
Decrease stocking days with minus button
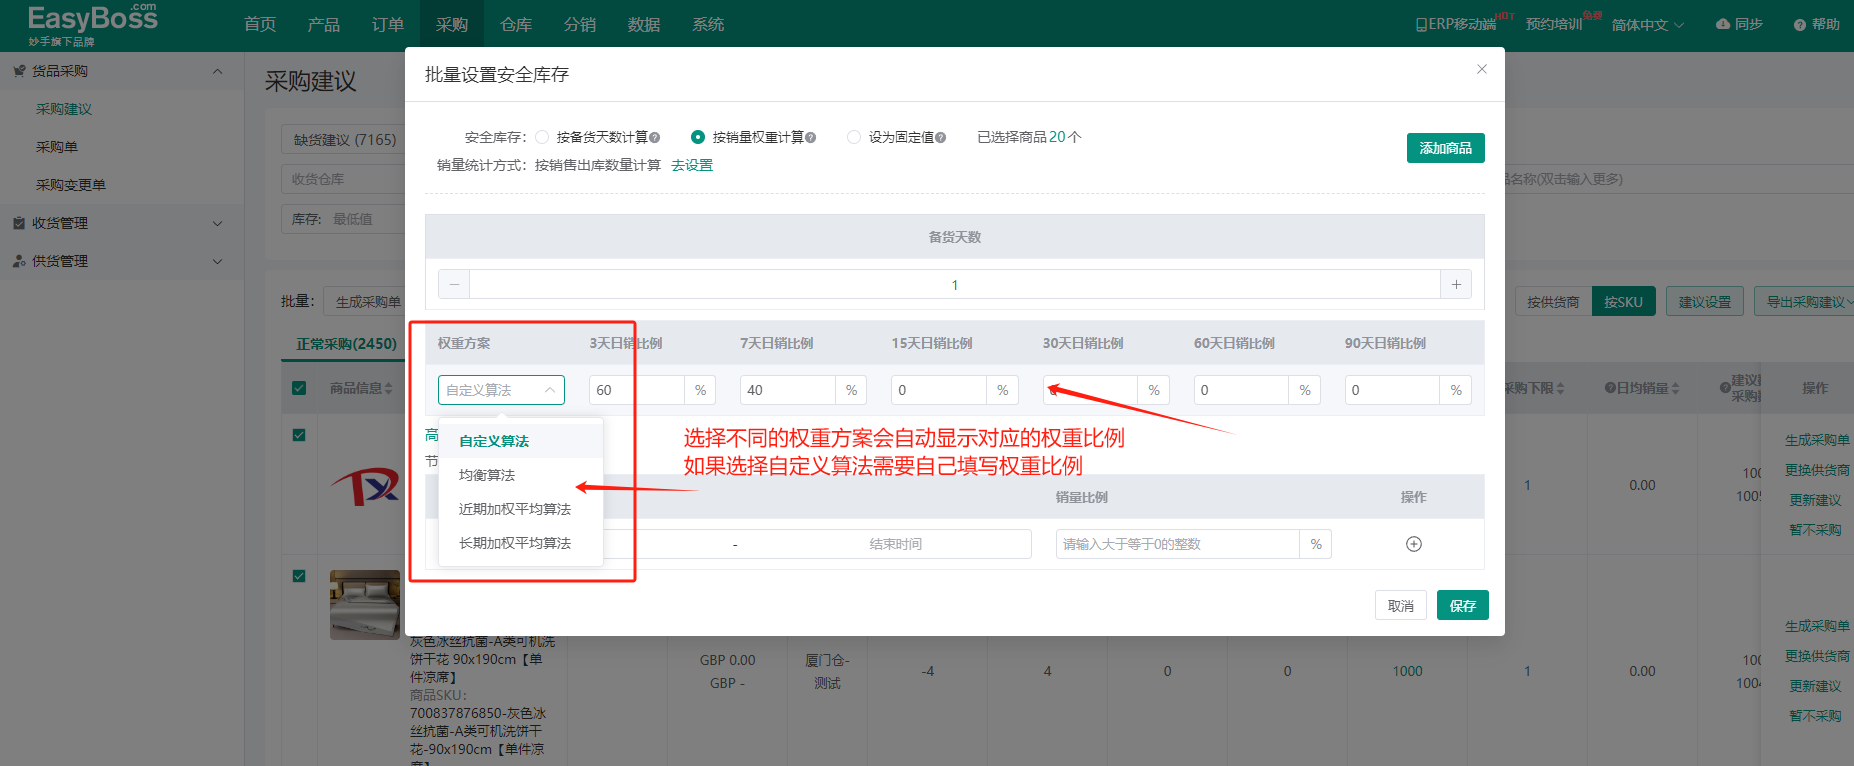(454, 285)
